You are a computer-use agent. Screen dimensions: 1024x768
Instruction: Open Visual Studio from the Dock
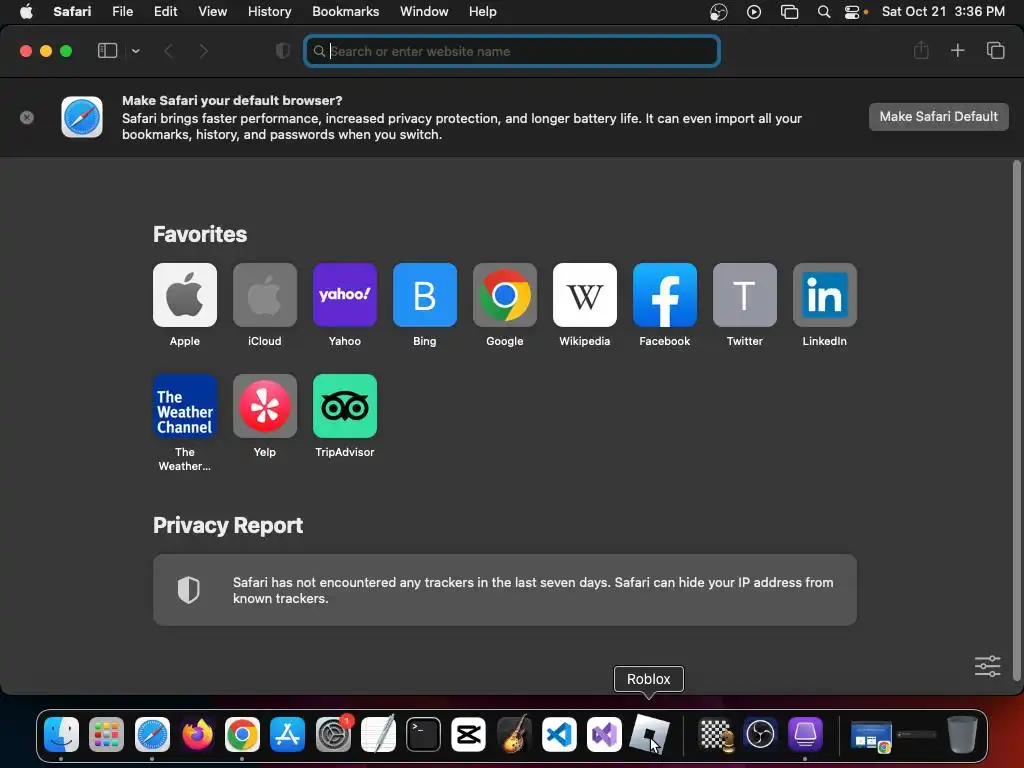coord(604,734)
